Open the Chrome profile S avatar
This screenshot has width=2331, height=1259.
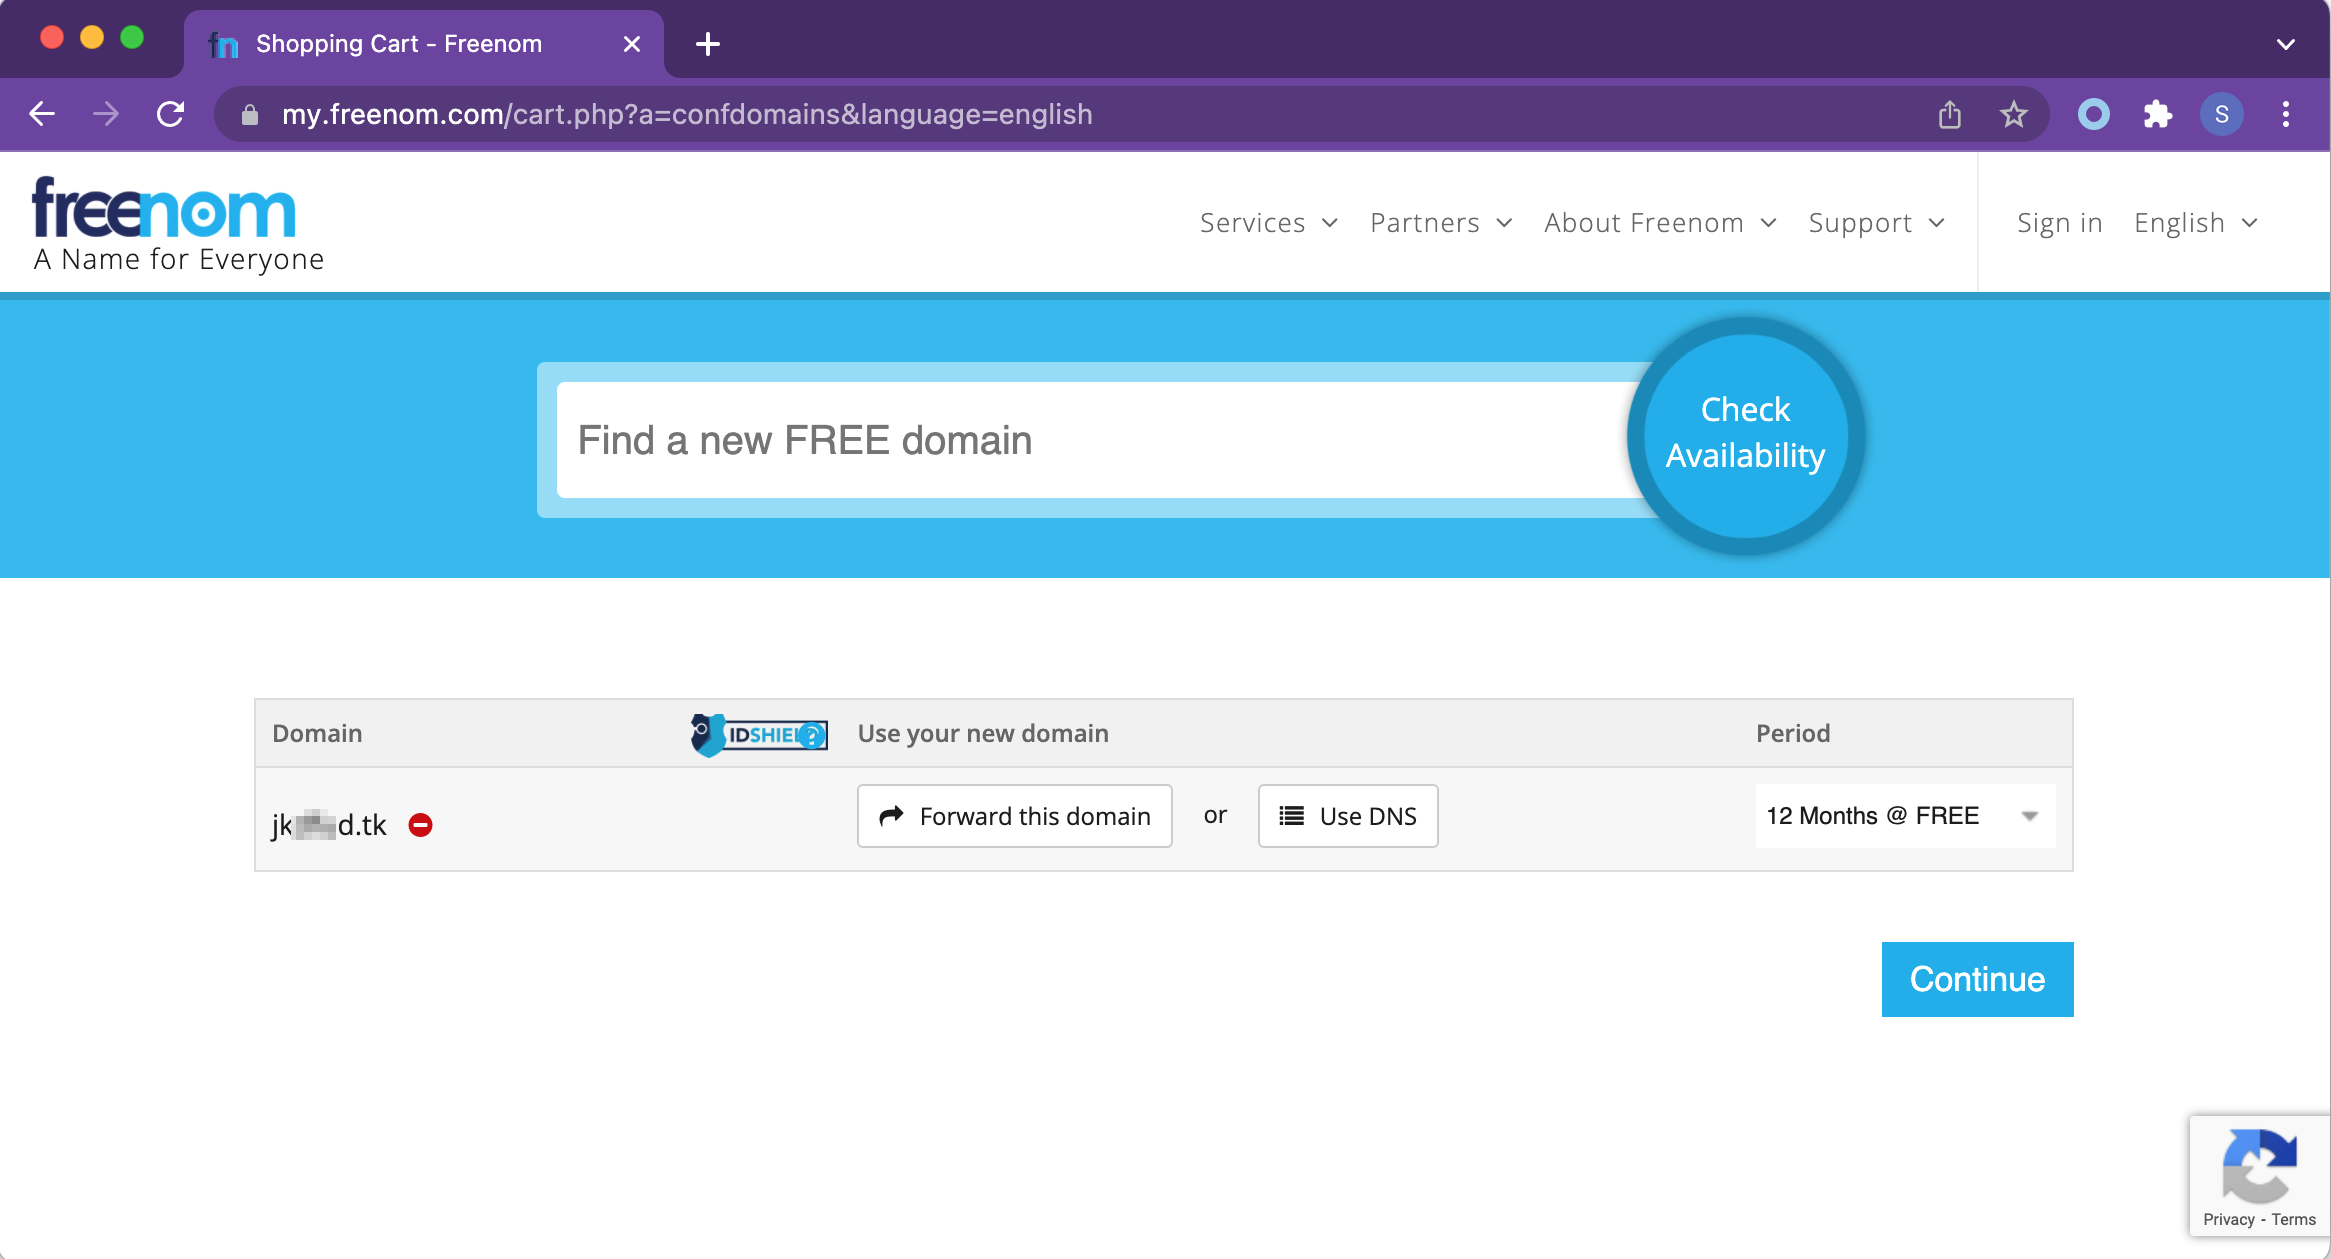tap(2221, 114)
